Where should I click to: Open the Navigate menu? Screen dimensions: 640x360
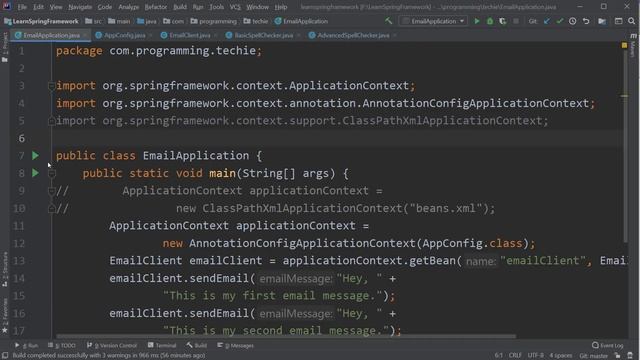coord(80,7)
